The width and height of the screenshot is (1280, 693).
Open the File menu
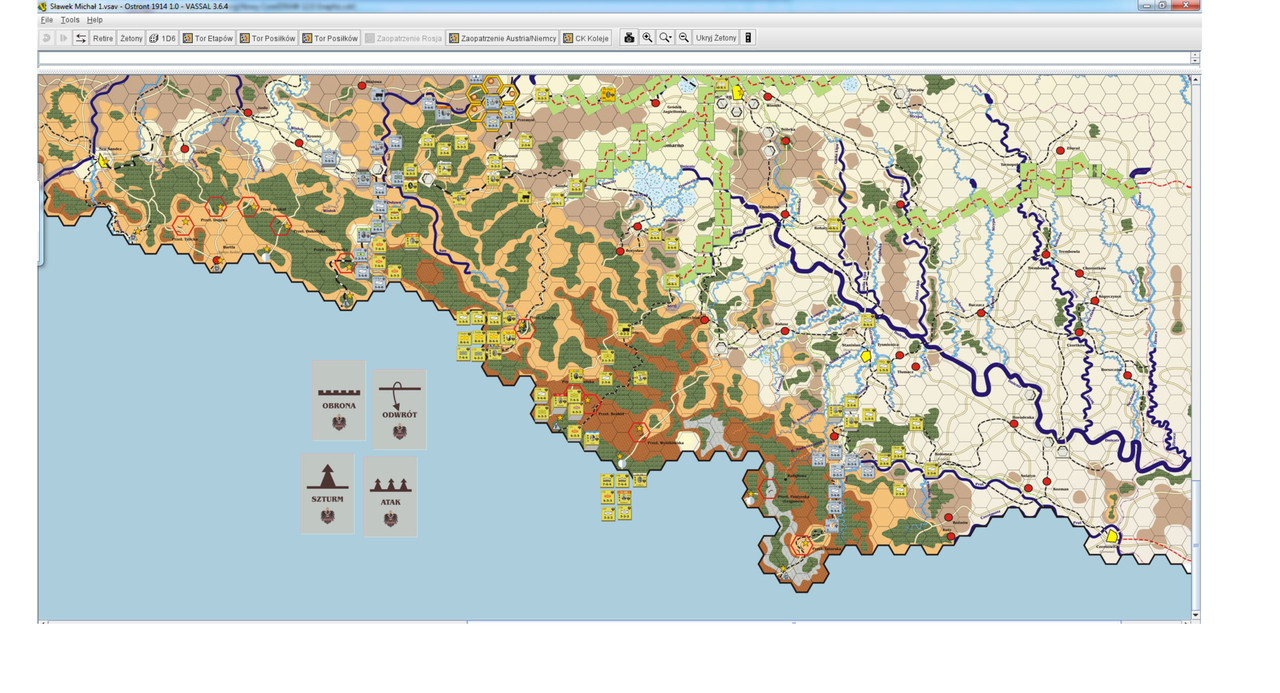pyautogui.click(x=46, y=20)
